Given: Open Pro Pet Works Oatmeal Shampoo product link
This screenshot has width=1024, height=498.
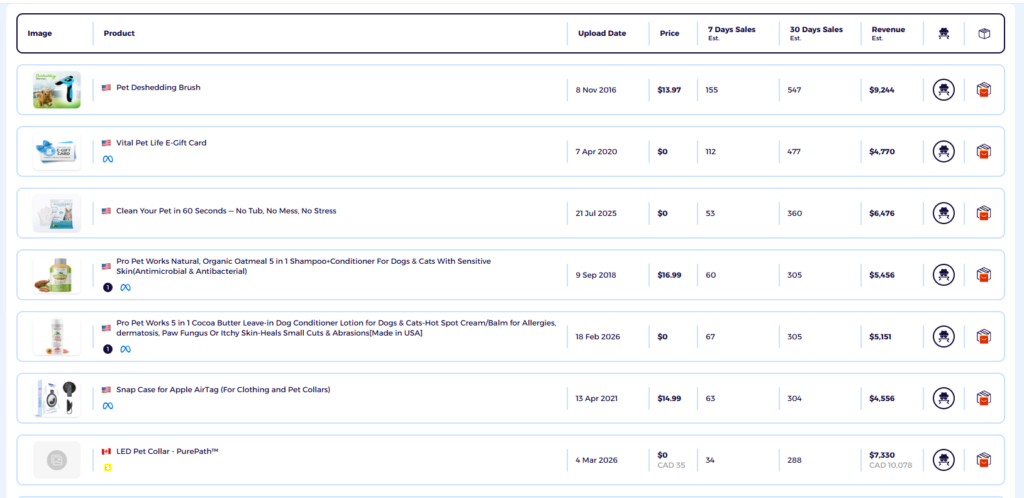Looking at the screenshot, I should tap(304, 266).
